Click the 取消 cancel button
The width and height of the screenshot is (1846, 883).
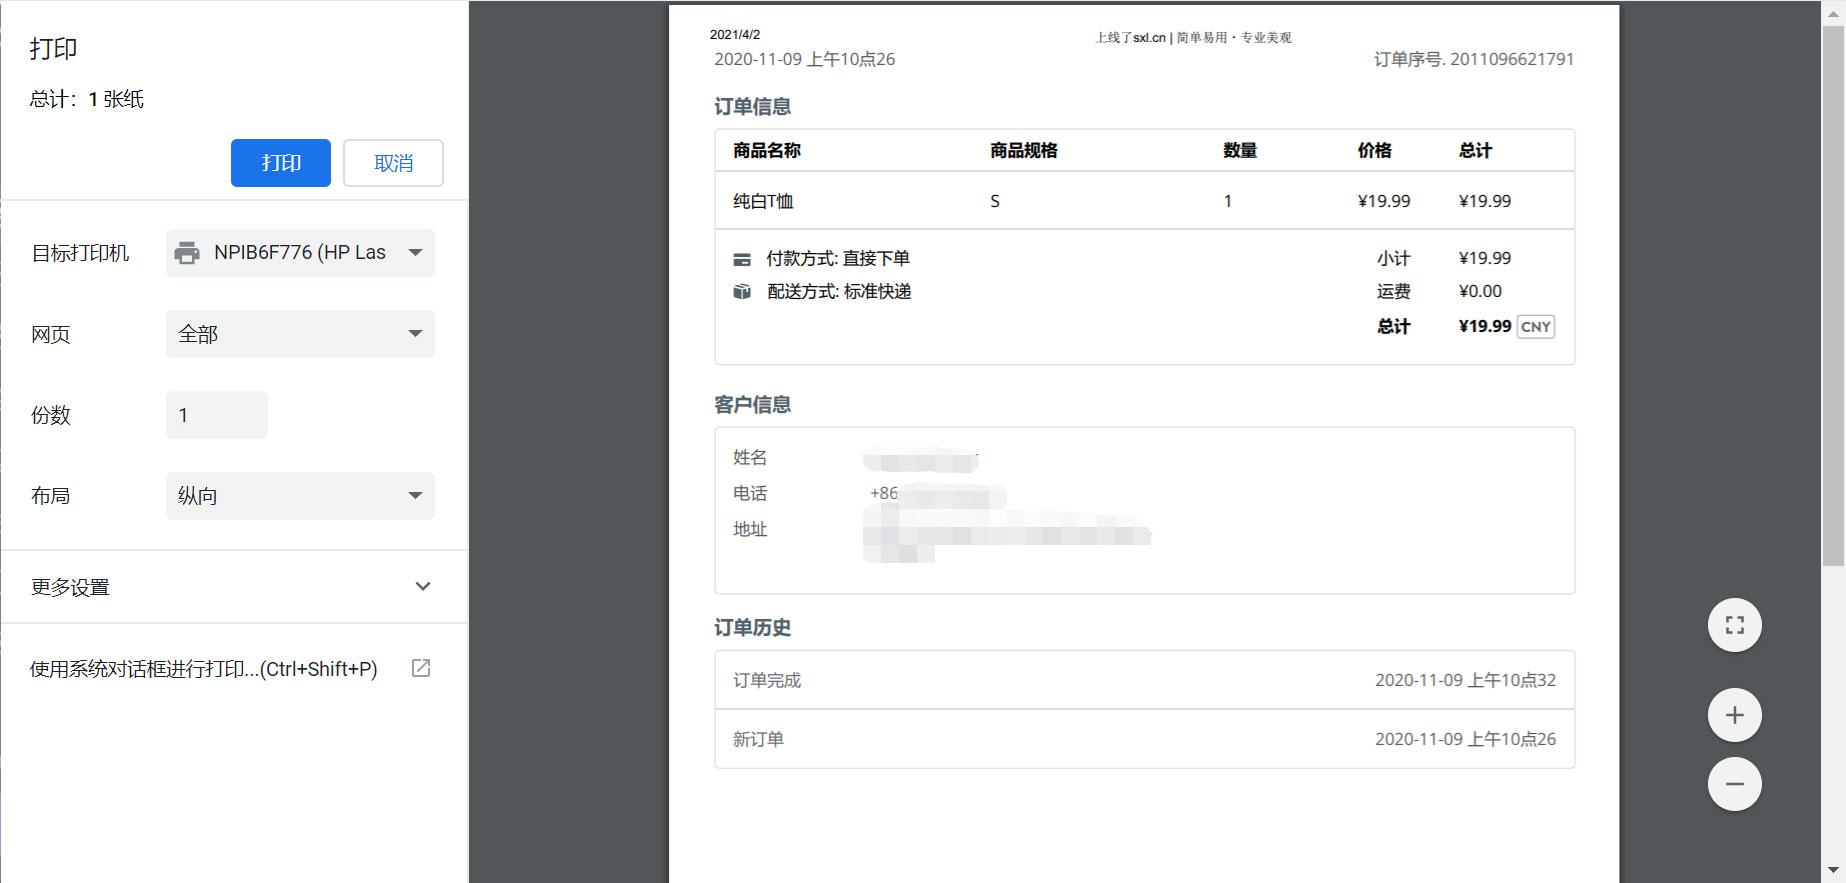[393, 163]
